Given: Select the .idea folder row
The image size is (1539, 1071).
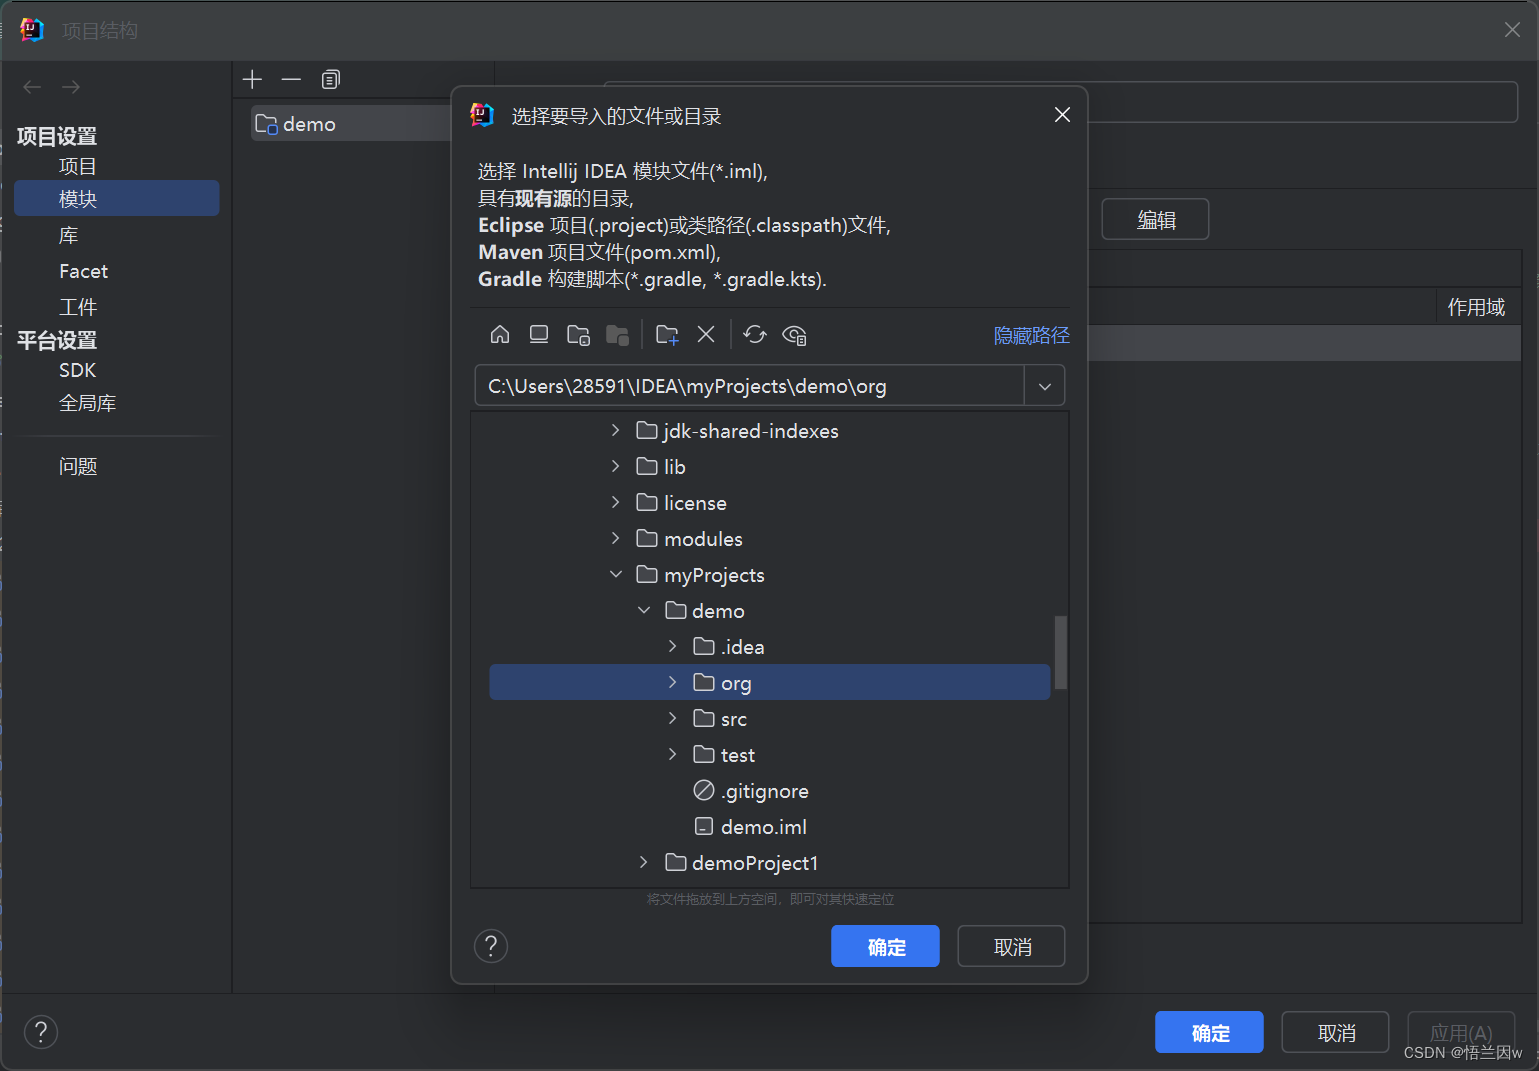Looking at the screenshot, I should (770, 646).
